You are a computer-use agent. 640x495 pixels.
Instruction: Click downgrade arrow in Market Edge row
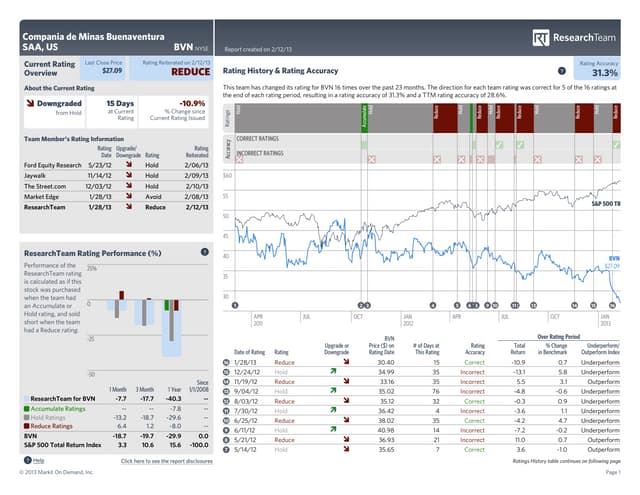129,196
